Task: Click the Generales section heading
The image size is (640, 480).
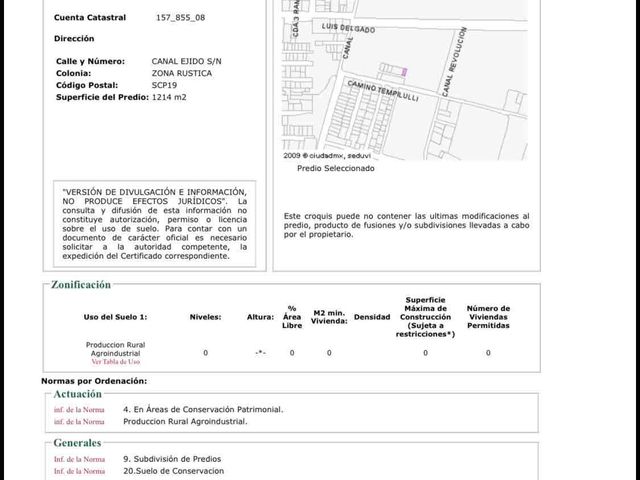Action: coord(77,443)
